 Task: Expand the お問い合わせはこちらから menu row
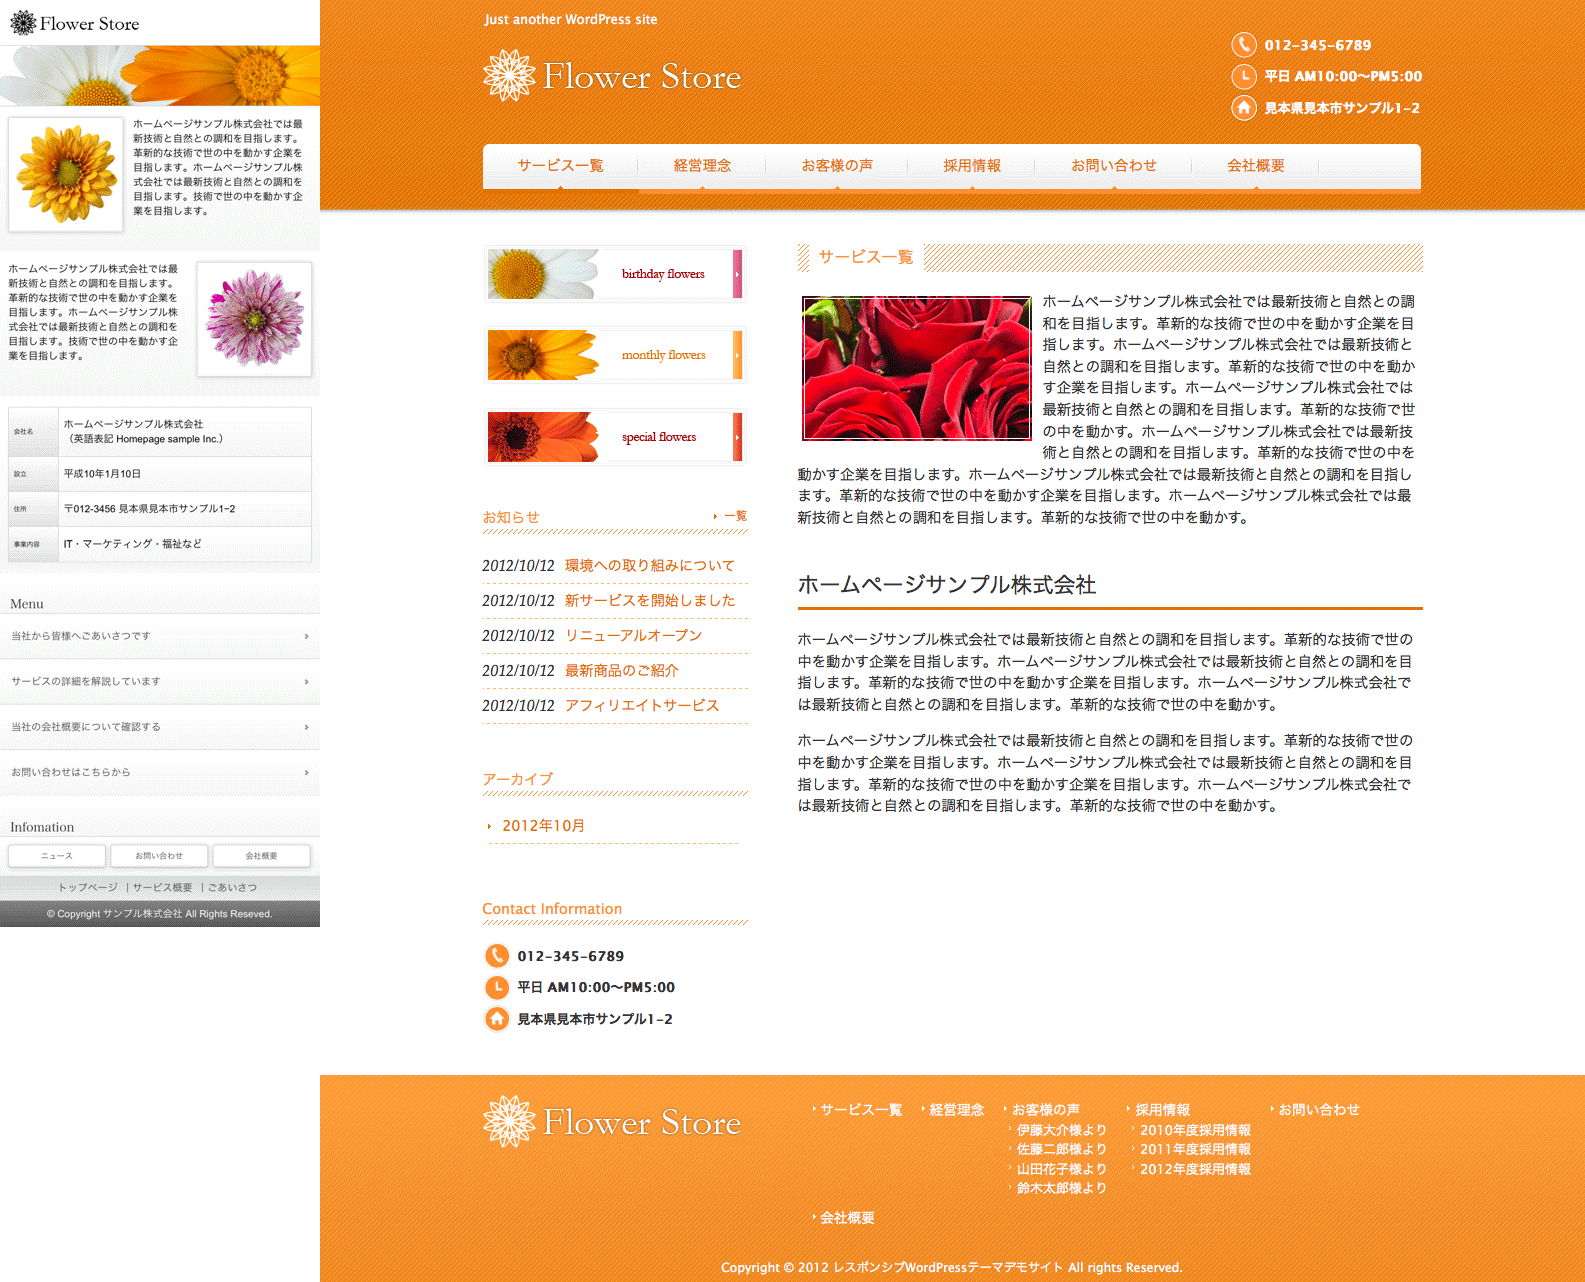pyautogui.click(x=160, y=772)
